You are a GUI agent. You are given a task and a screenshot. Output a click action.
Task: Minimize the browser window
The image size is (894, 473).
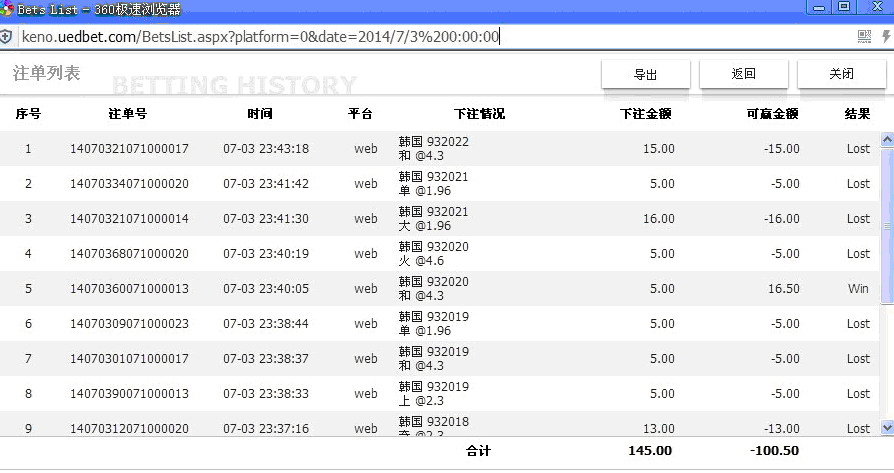[819, 7]
